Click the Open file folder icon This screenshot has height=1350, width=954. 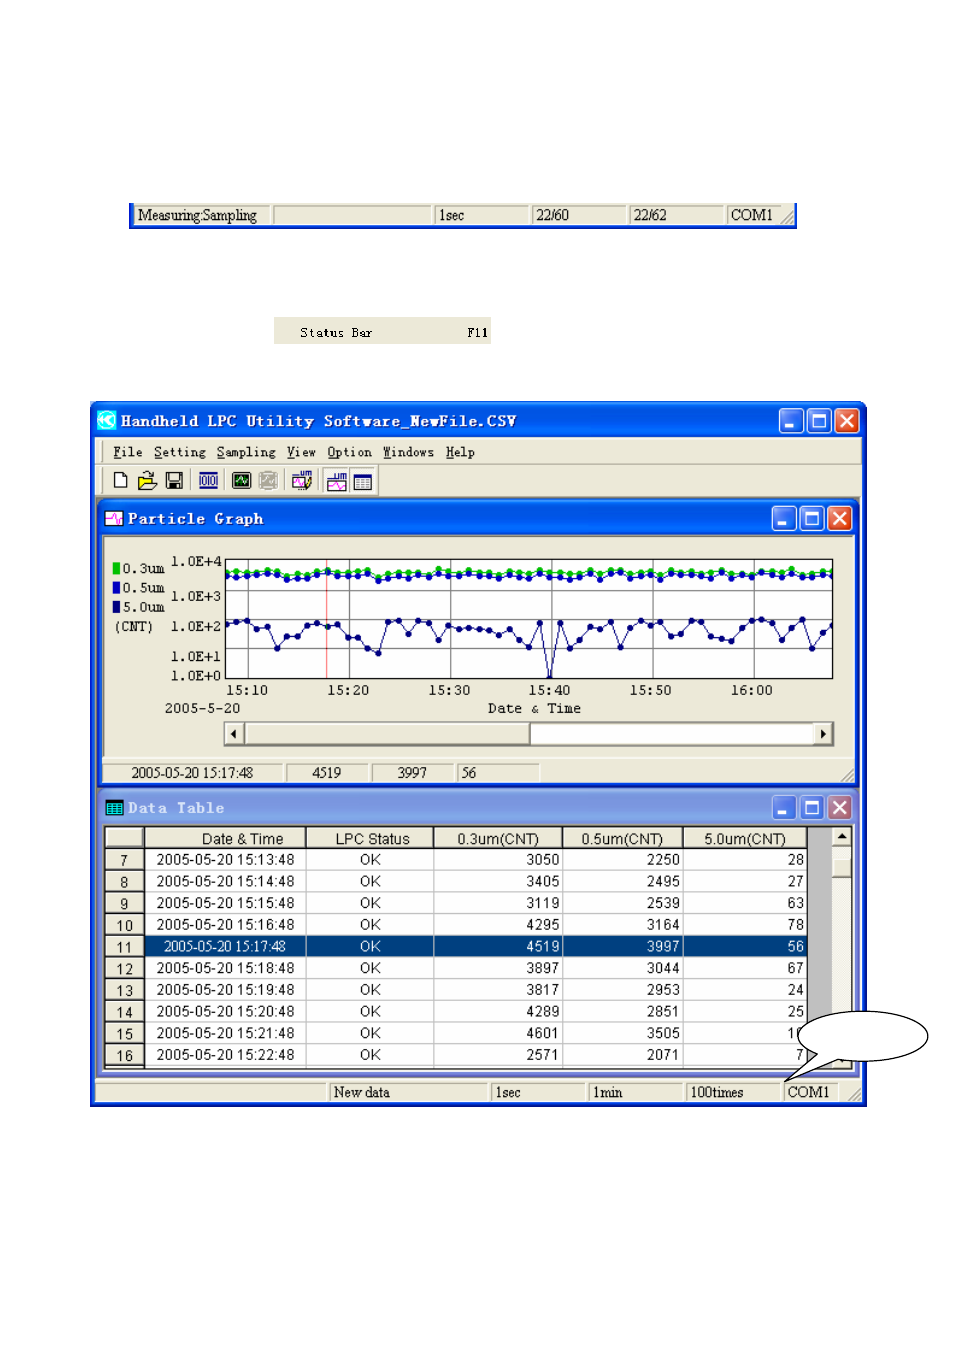147,481
